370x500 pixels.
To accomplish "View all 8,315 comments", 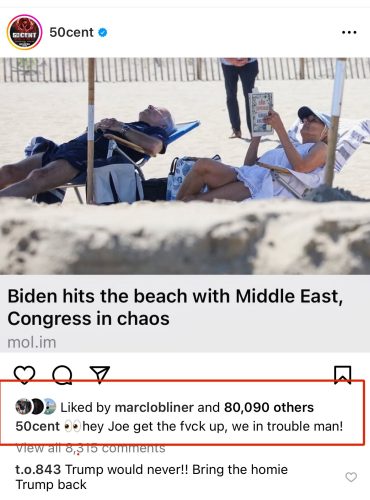I will pyautogui.click(x=91, y=448).
